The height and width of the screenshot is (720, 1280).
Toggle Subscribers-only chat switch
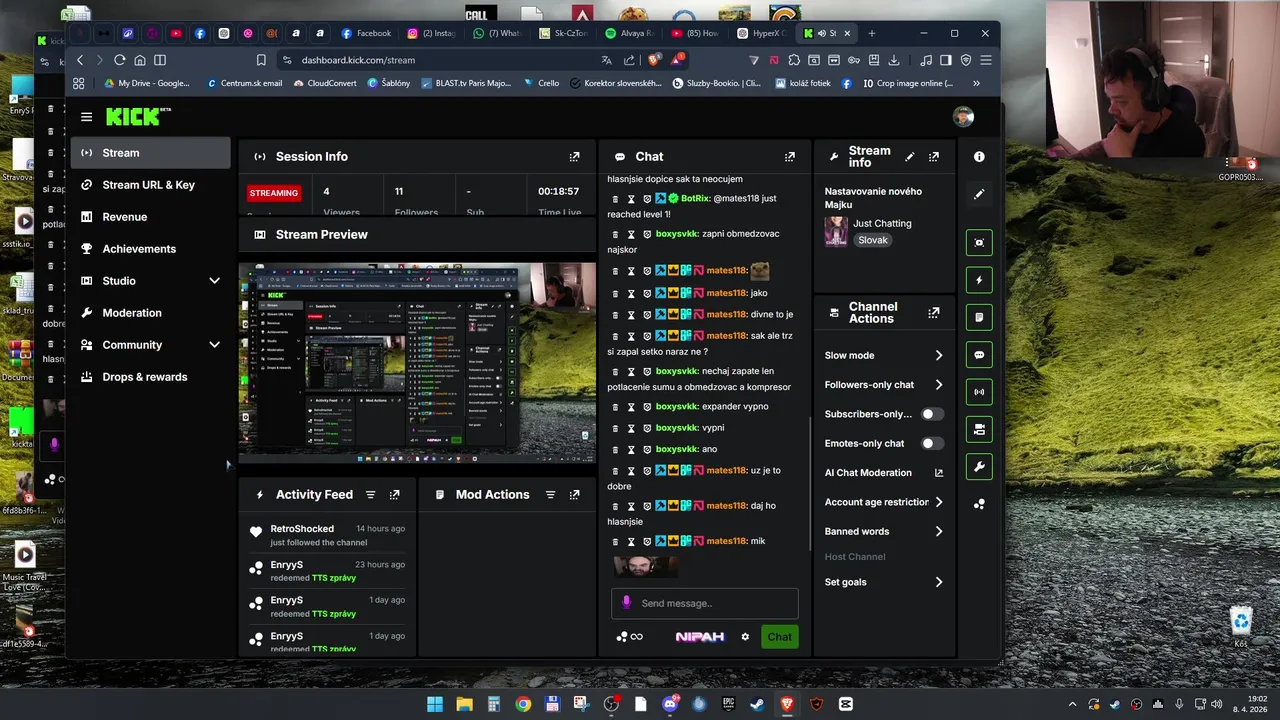click(x=931, y=414)
